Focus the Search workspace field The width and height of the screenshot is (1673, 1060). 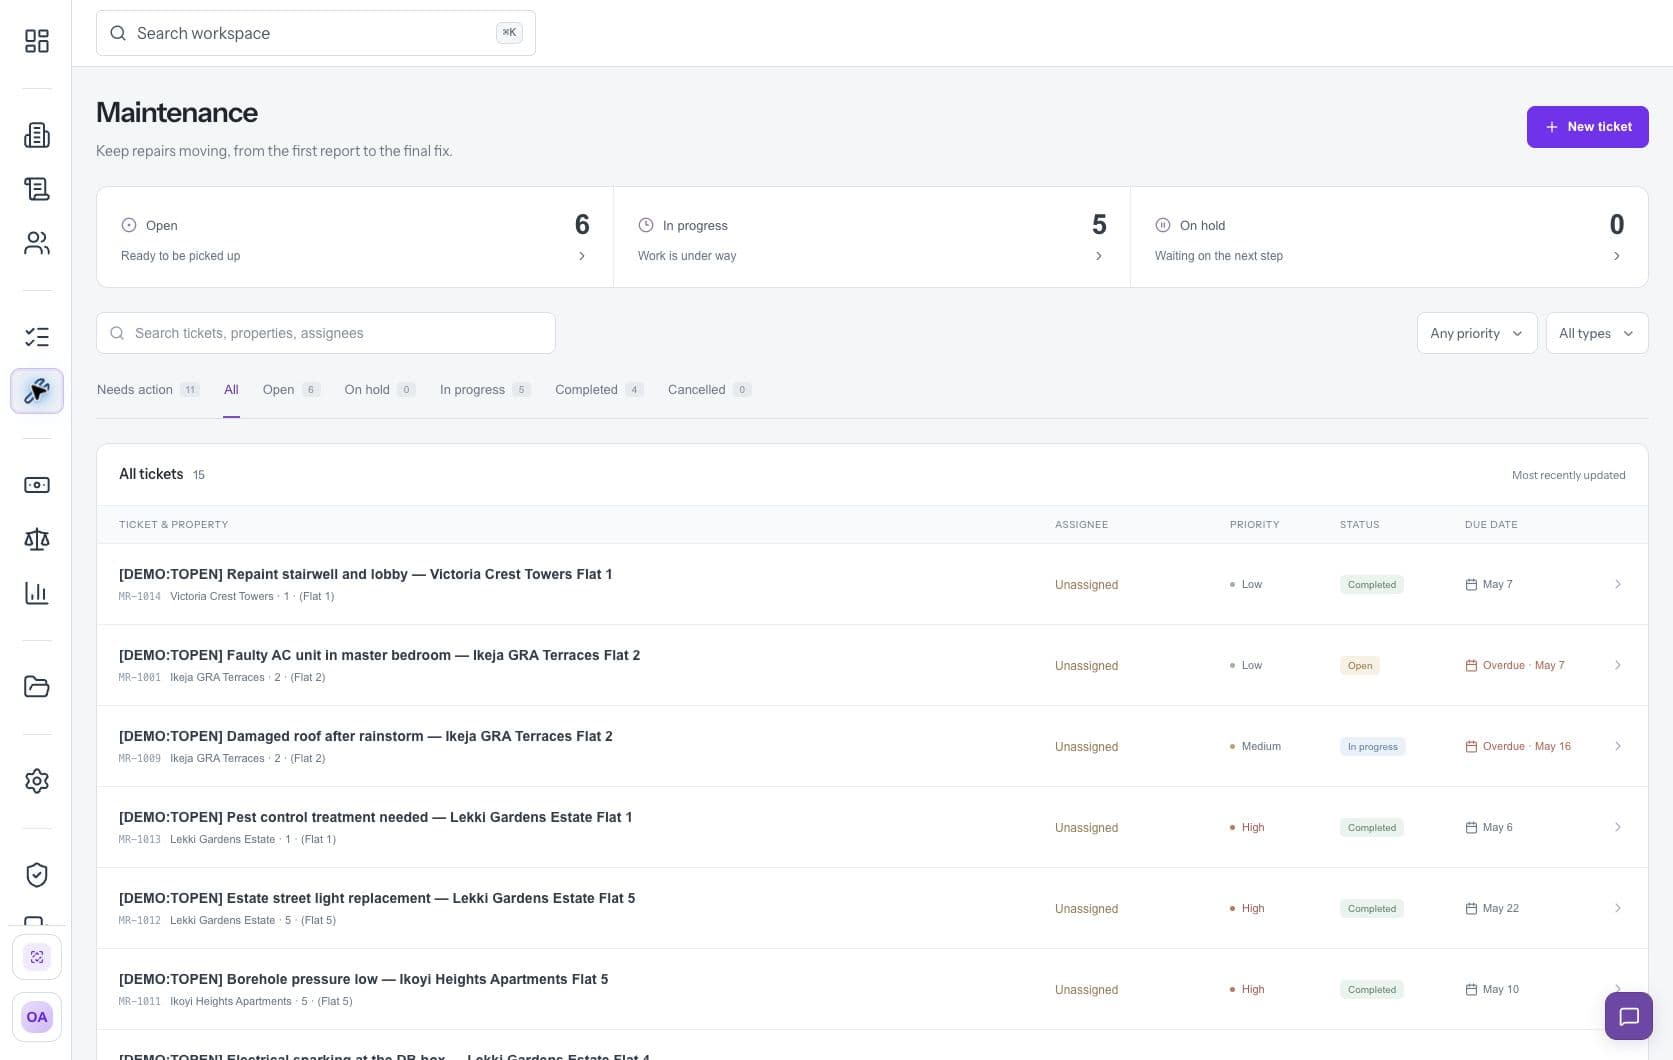point(316,33)
